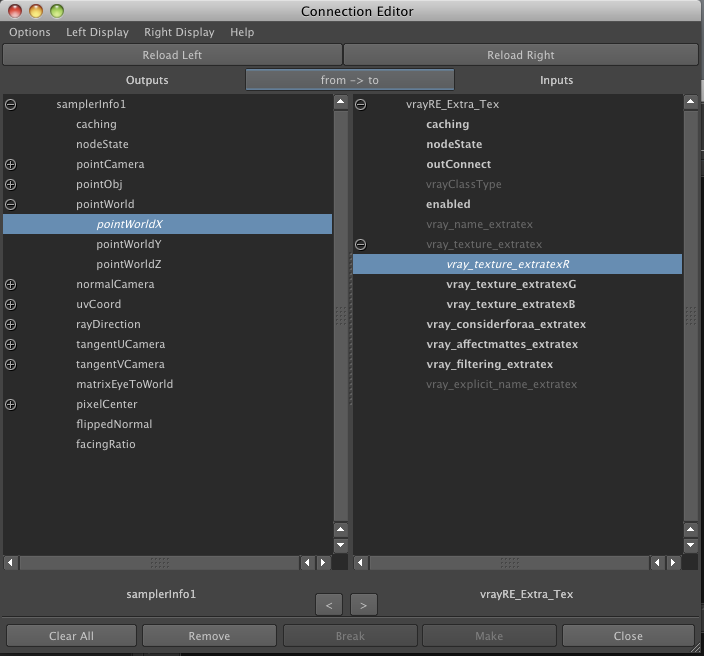
Task: Expand the pointObj attribute
Action: pyautogui.click(x=11, y=185)
